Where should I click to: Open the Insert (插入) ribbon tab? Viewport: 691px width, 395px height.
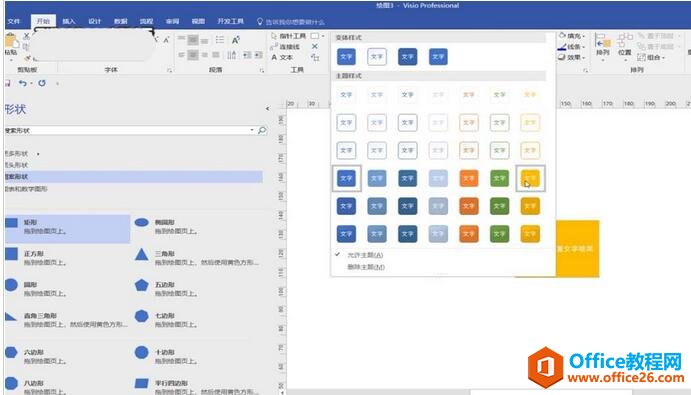(69, 21)
